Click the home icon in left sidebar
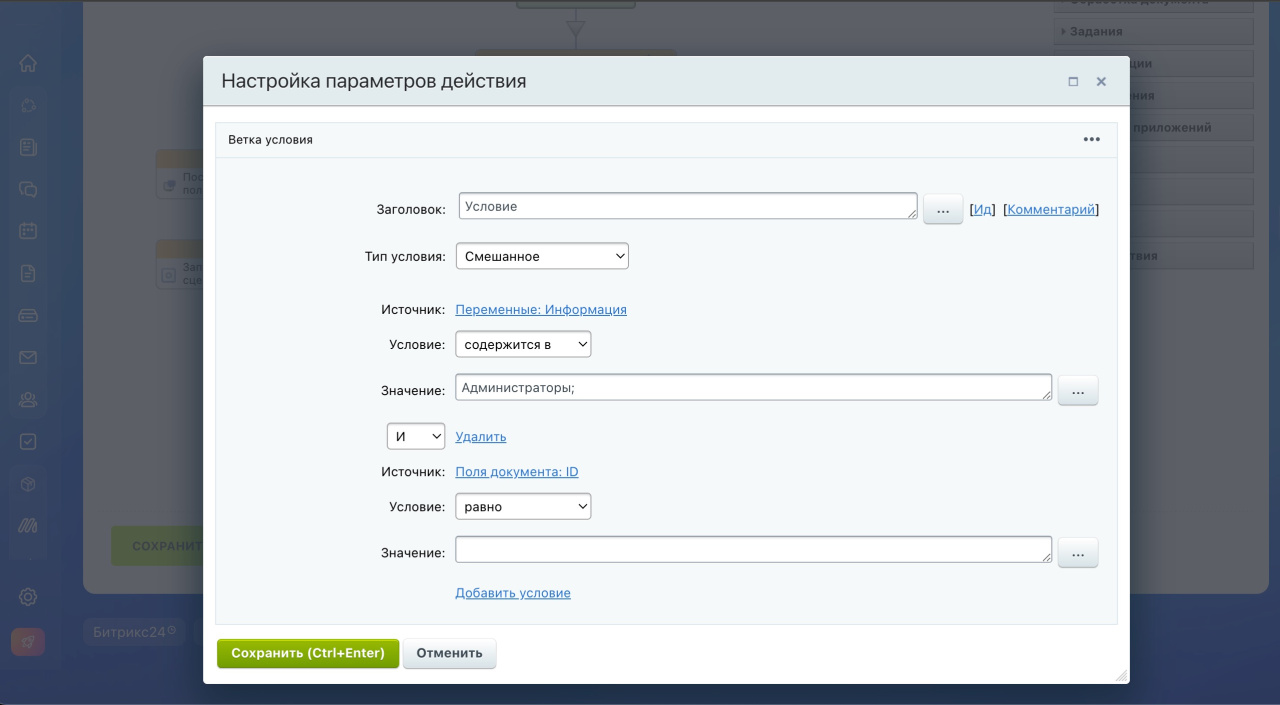Image resolution: width=1280 pixels, height=705 pixels. coord(28,63)
